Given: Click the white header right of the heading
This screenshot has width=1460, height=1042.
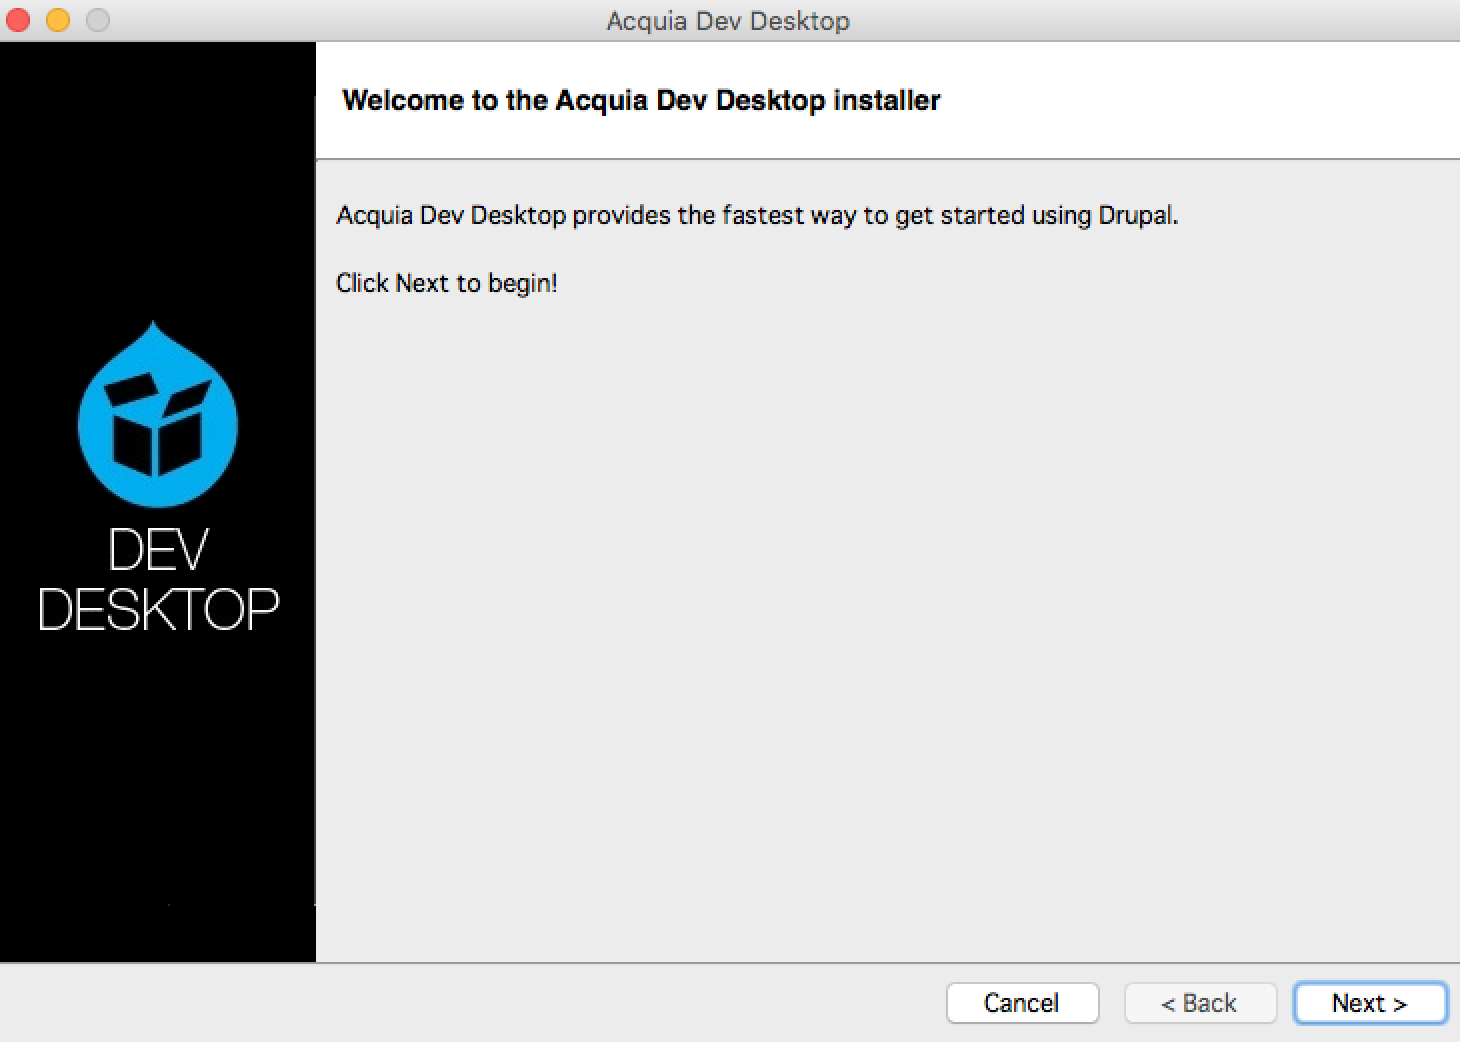Looking at the screenshot, I should point(1200,100).
